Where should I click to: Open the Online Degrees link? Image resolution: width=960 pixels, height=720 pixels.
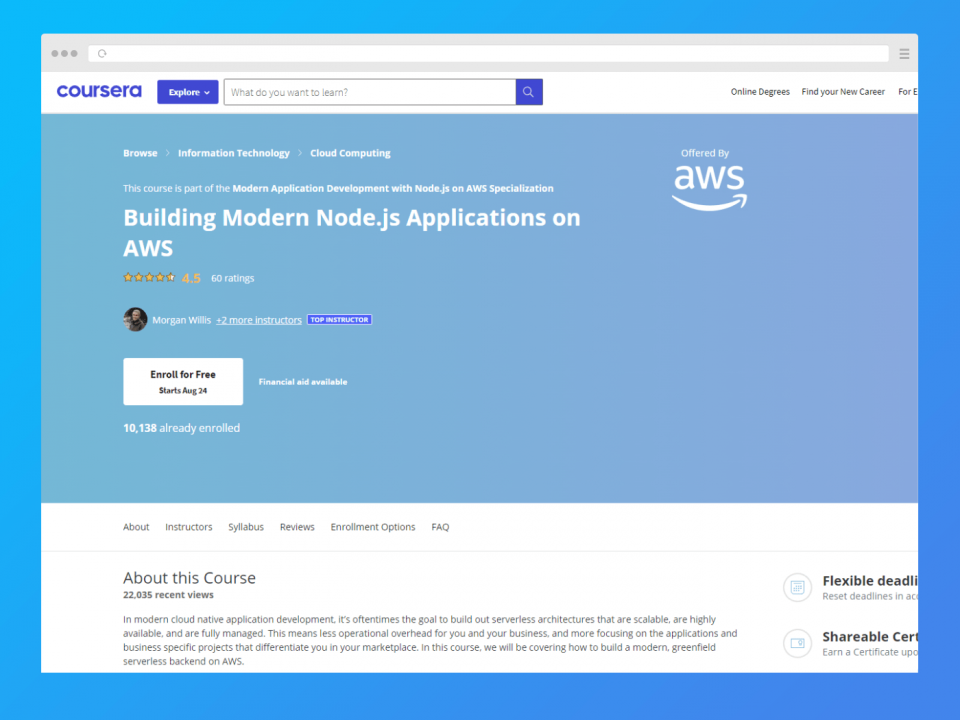pyautogui.click(x=760, y=92)
